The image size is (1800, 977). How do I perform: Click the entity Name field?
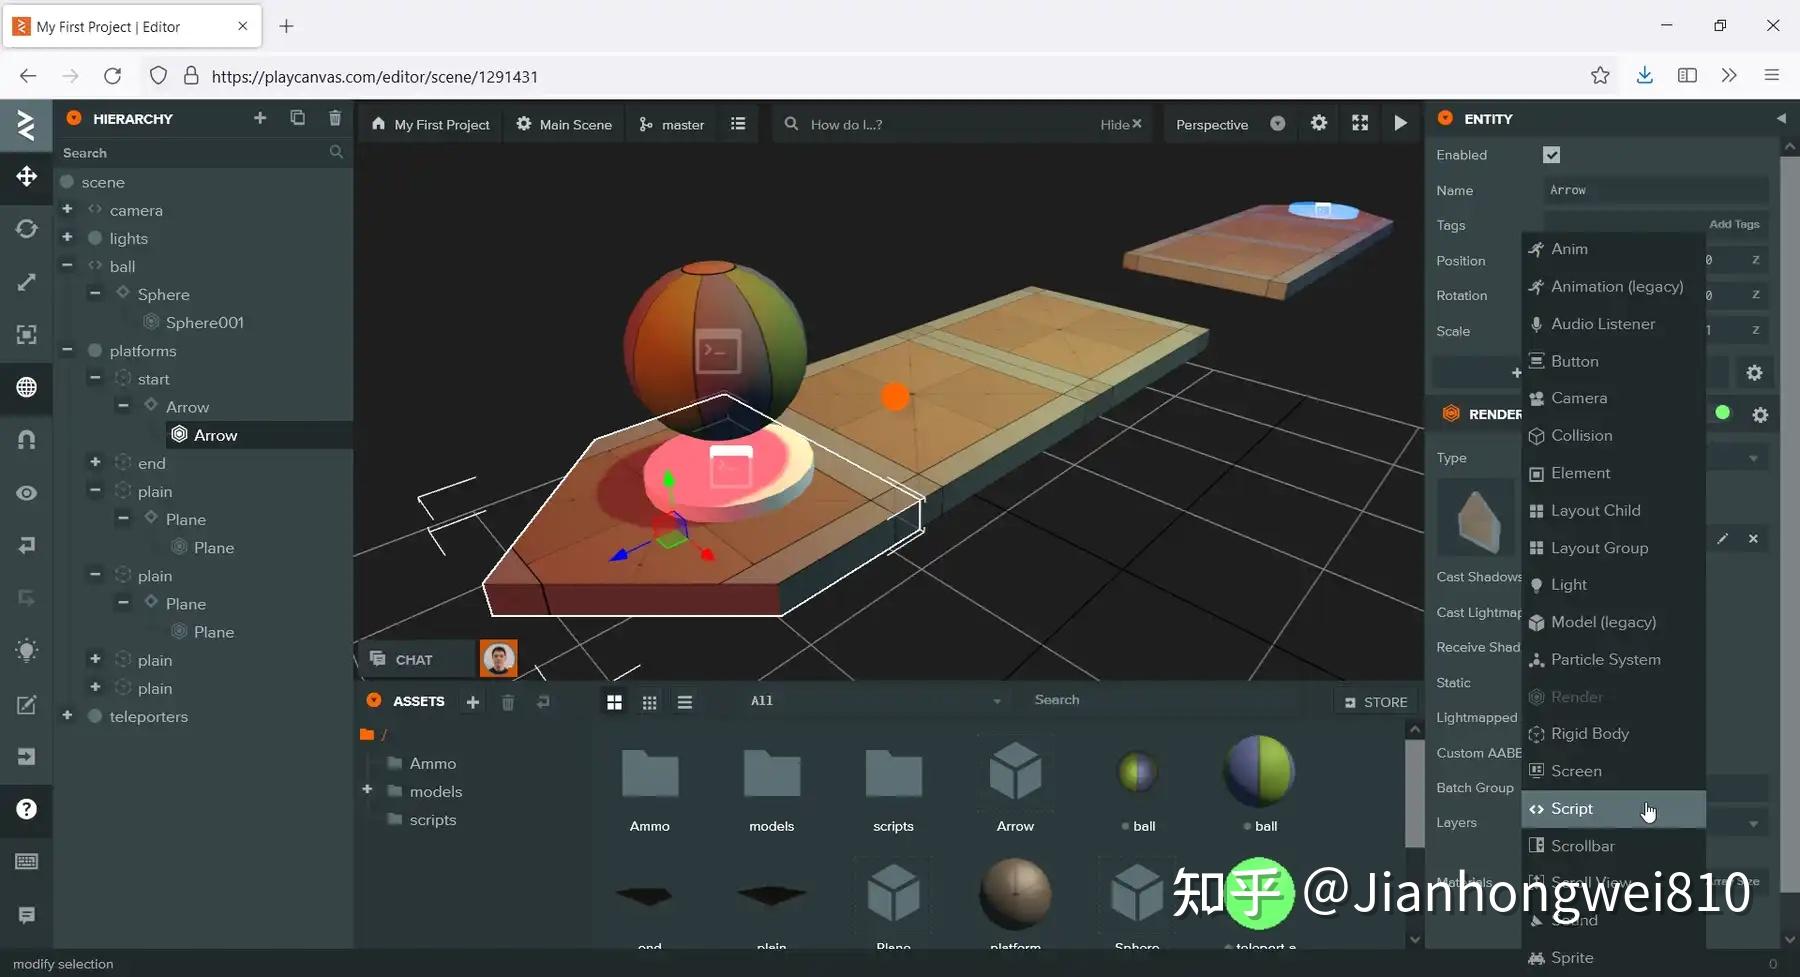[x=1655, y=190]
